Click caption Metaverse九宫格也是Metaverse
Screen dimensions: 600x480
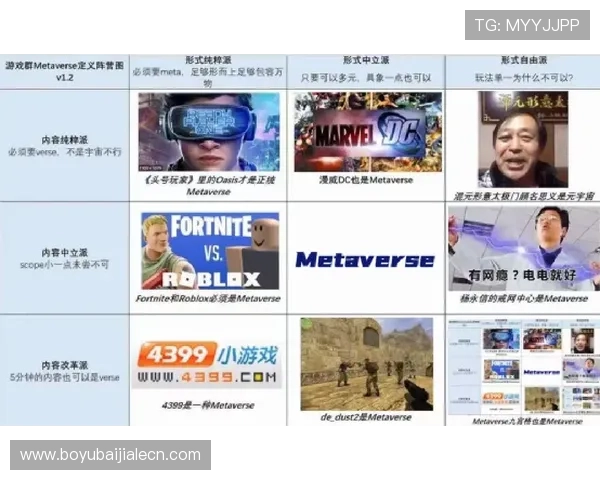tap(527, 421)
